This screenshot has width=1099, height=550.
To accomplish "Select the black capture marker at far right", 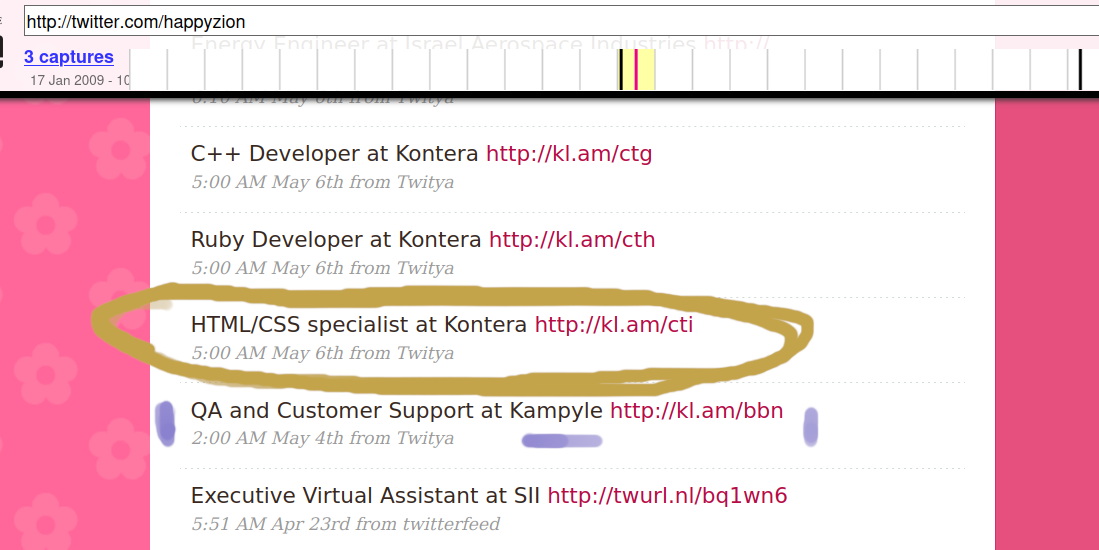I will tap(1080, 70).
